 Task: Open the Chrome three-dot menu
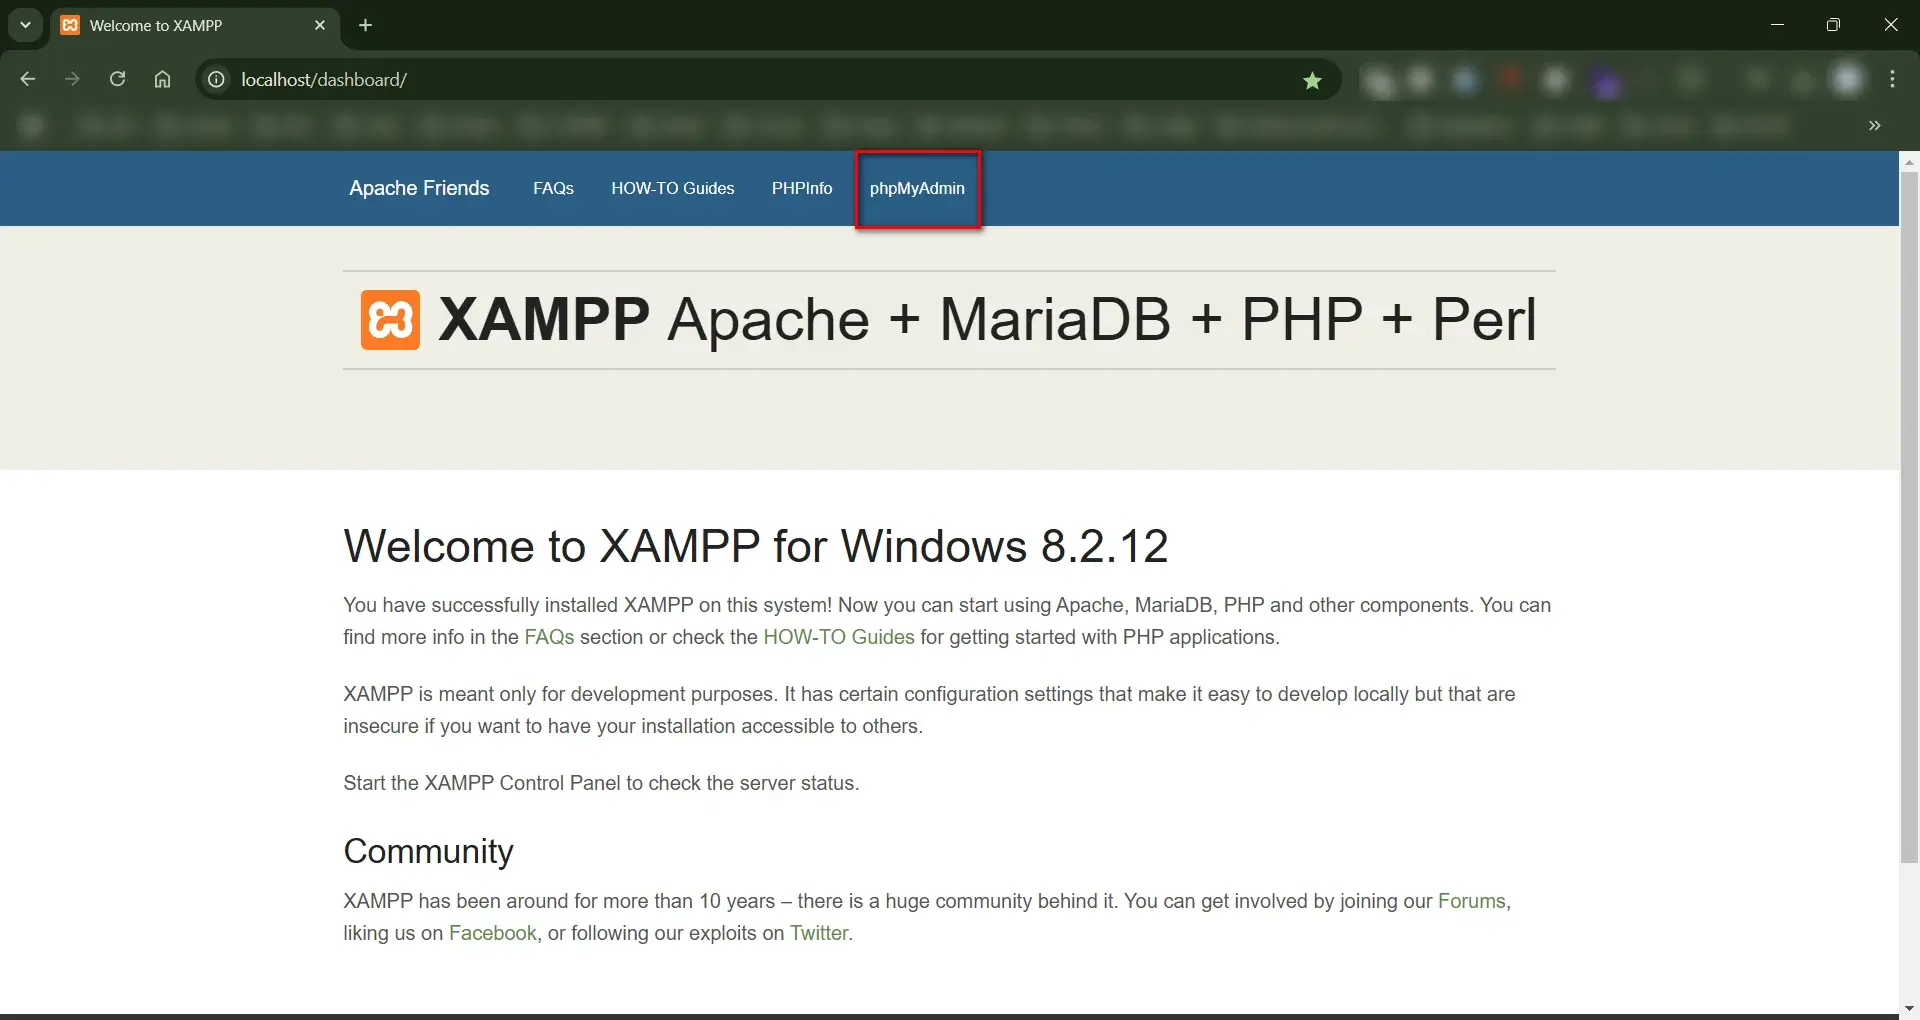1892,79
